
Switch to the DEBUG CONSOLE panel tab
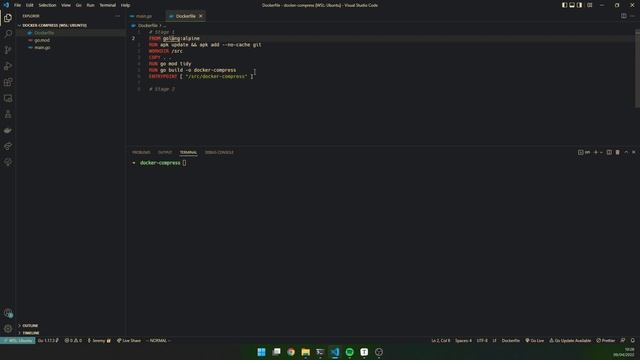[219, 152]
